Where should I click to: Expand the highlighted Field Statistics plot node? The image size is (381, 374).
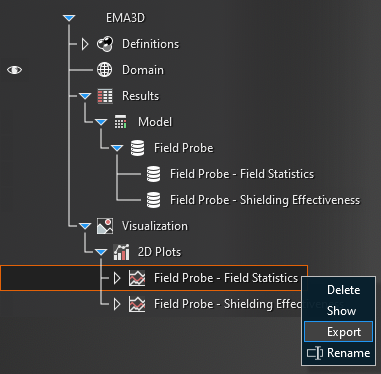117,278
